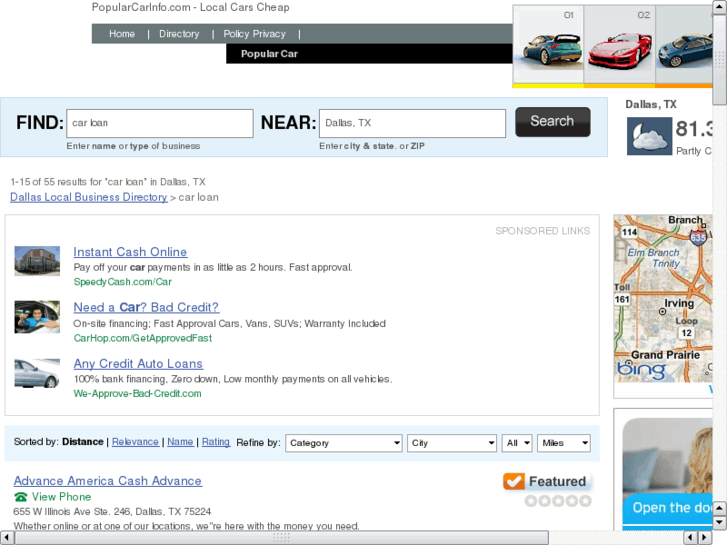Visit CarHop.com/GetApprovedFast link
727x545 pixels.
(x=143, y=338)
